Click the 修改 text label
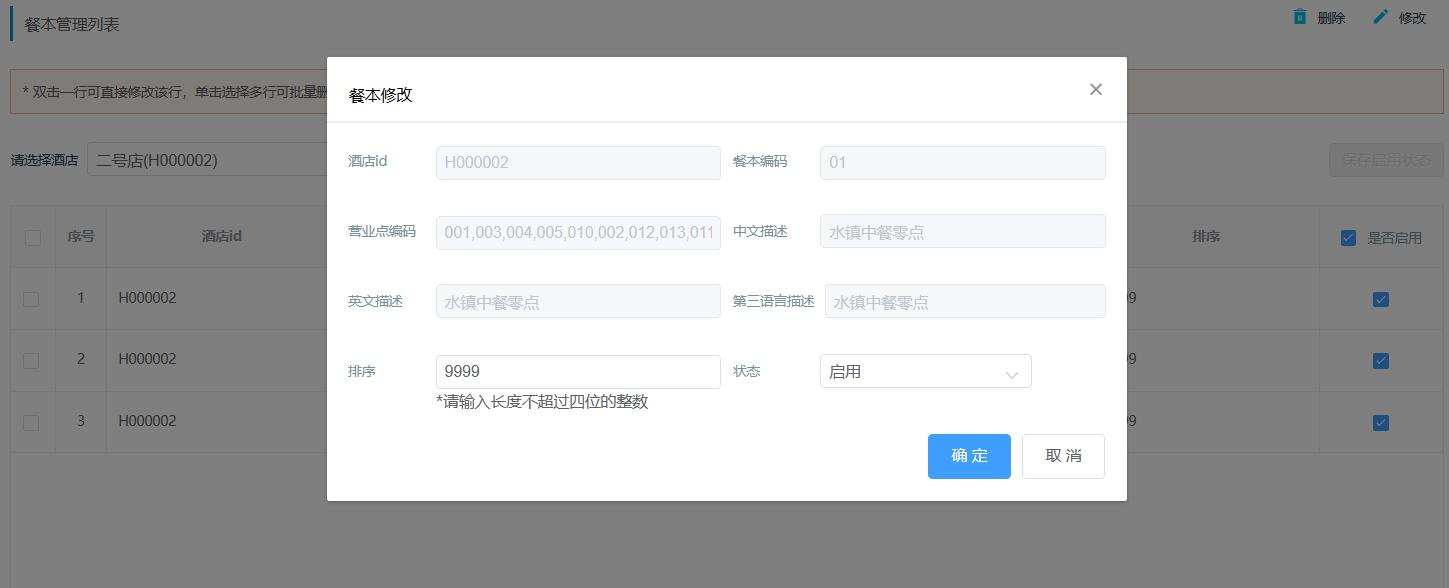The width and height of the screenshot is (1449, 588). point(1412,18)
